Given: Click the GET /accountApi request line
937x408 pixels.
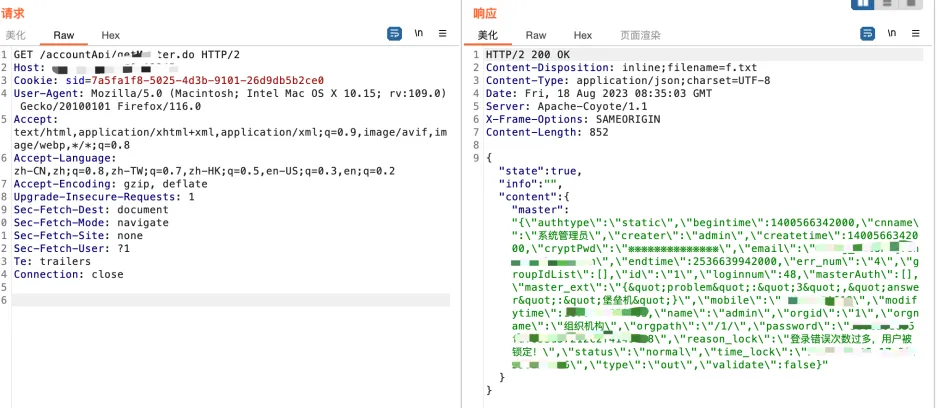Looking at the screenshot, I should click(127, 55).
